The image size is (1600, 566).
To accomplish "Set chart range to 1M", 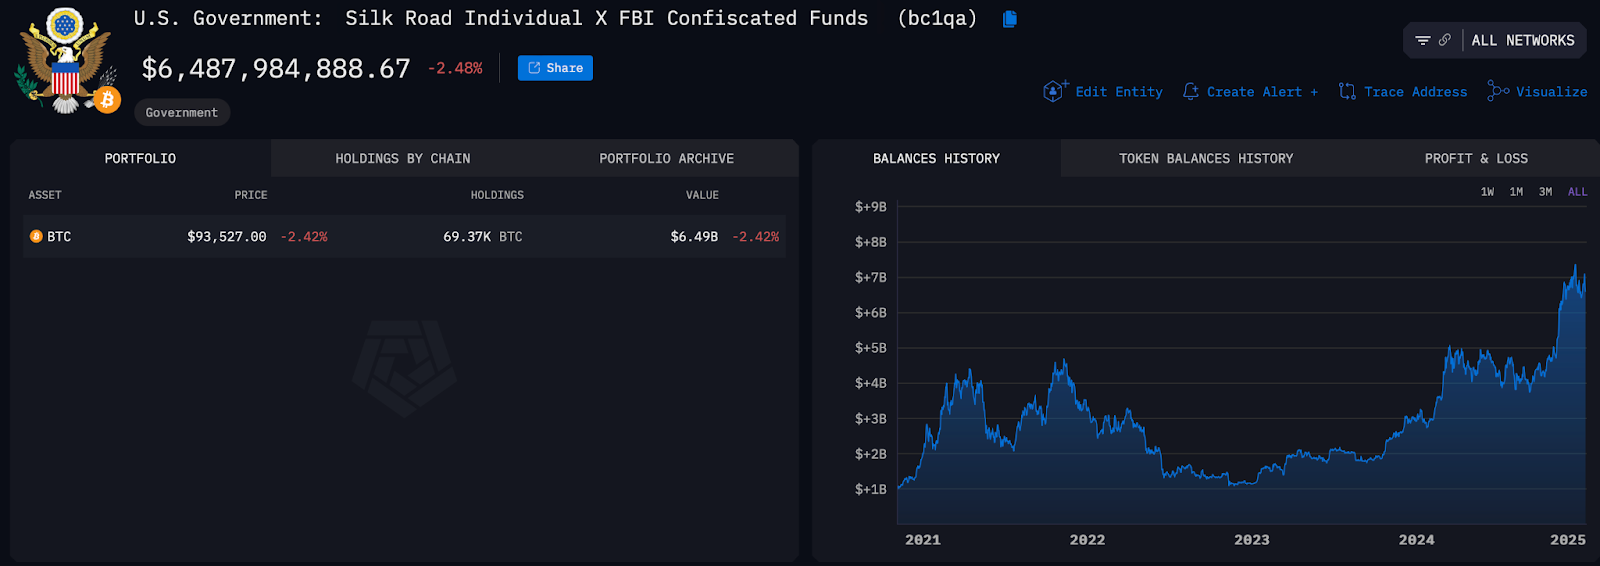I will [x=1516, y=192].
